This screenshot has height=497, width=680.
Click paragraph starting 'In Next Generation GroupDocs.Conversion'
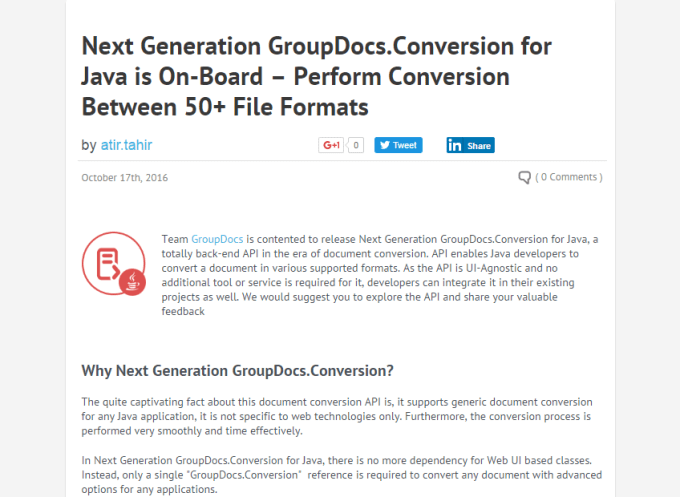coord(341,474)
